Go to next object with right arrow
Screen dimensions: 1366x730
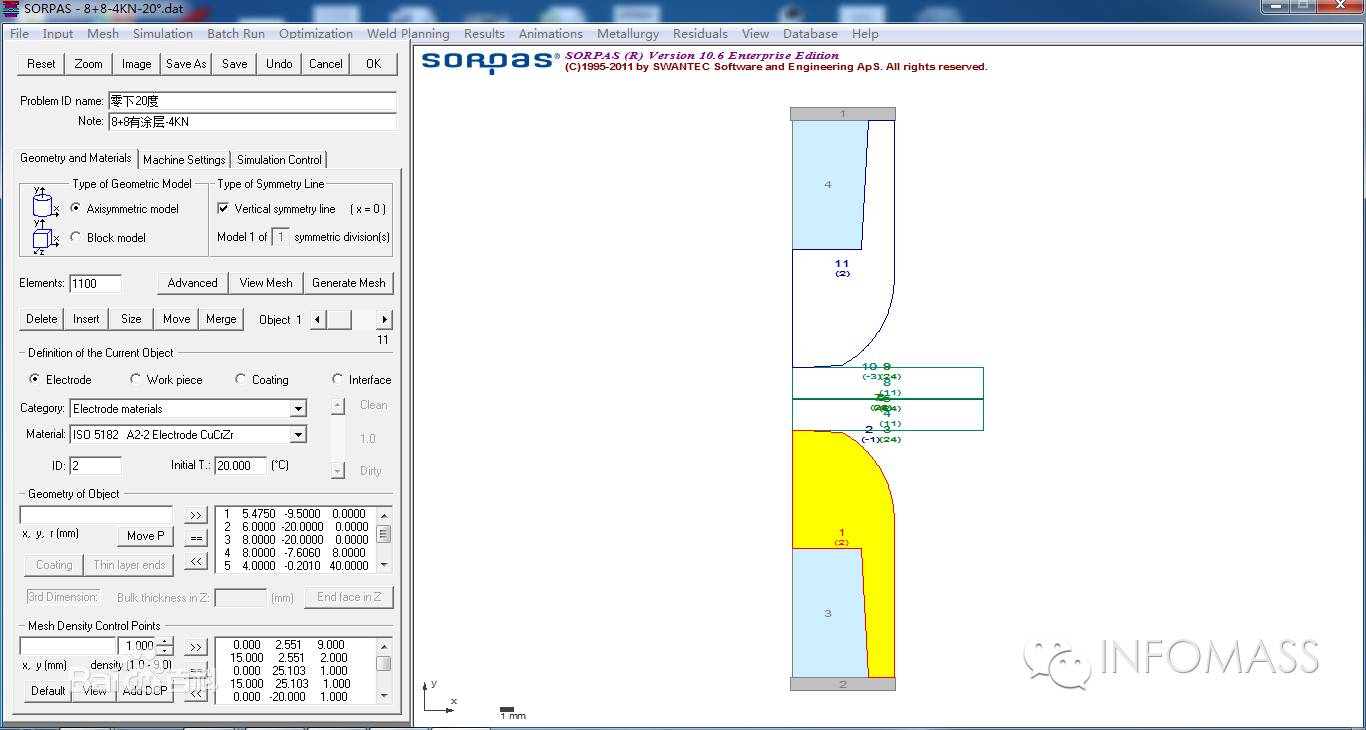384,320
